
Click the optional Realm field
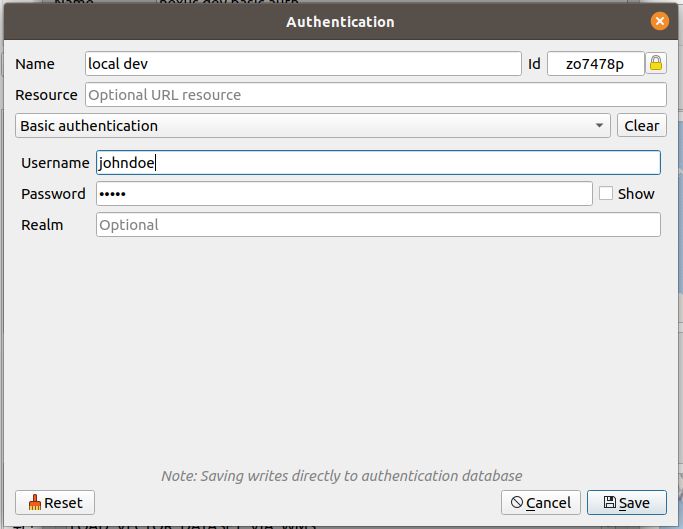[x=378, y=224]
